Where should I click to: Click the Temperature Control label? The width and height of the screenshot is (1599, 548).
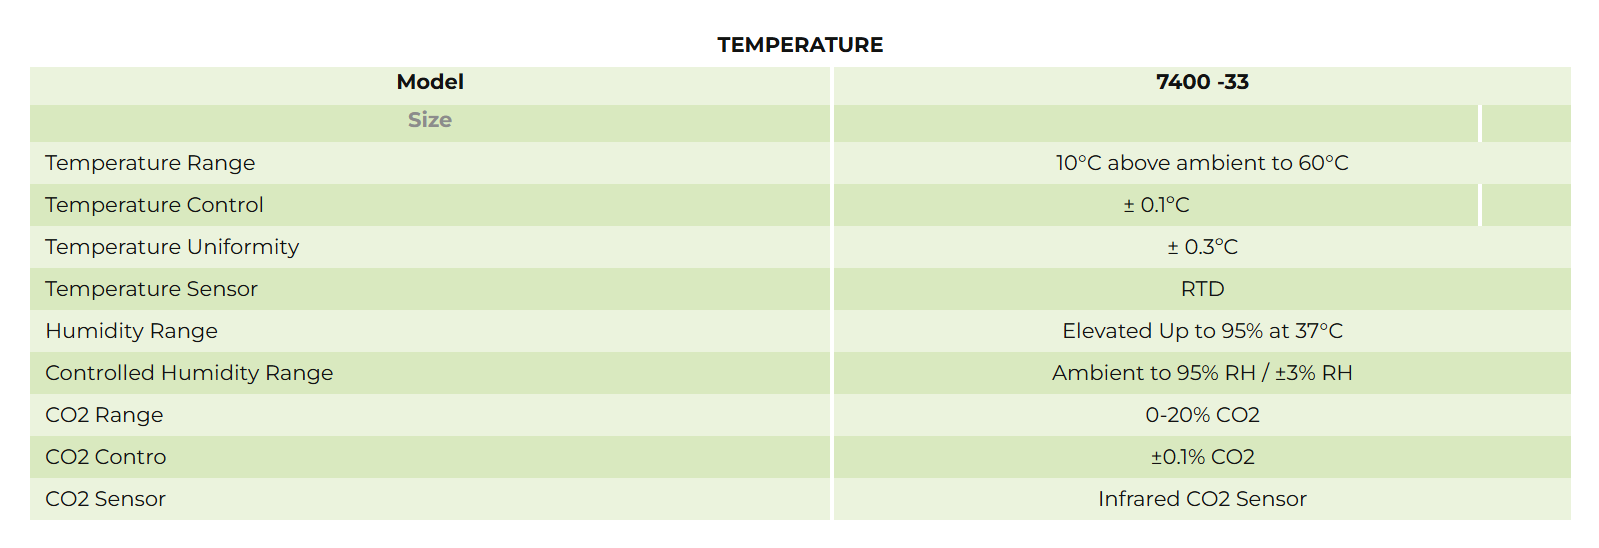click(x=154, y=205)
